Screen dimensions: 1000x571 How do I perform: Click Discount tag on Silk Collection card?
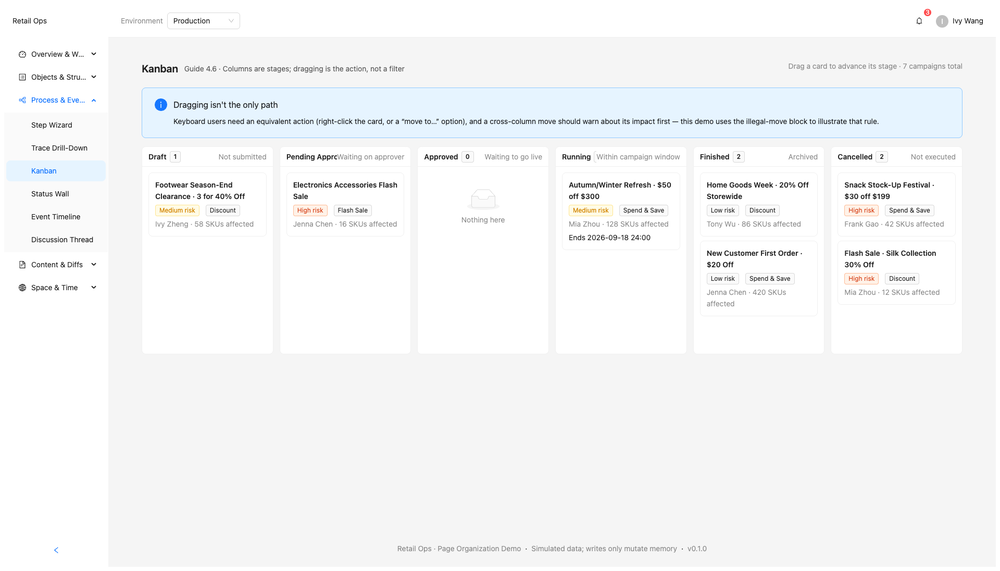pyautogui.click(x=902, y=279)
